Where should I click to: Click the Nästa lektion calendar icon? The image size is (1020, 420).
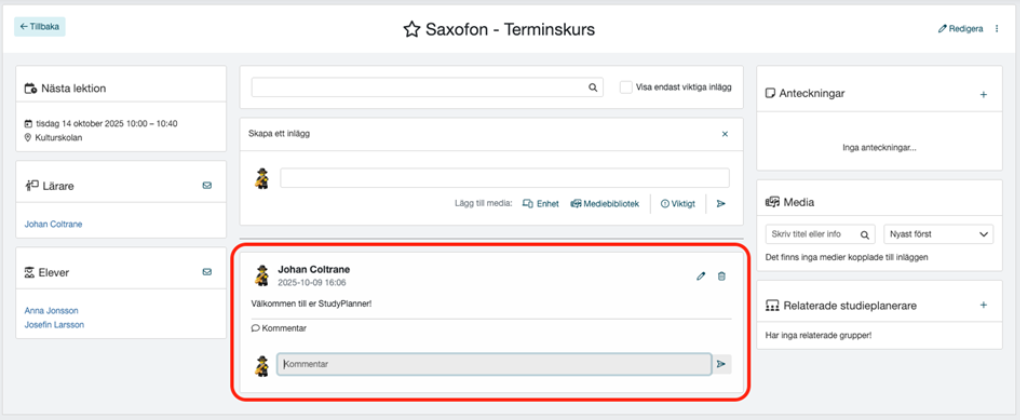[31, 88]
